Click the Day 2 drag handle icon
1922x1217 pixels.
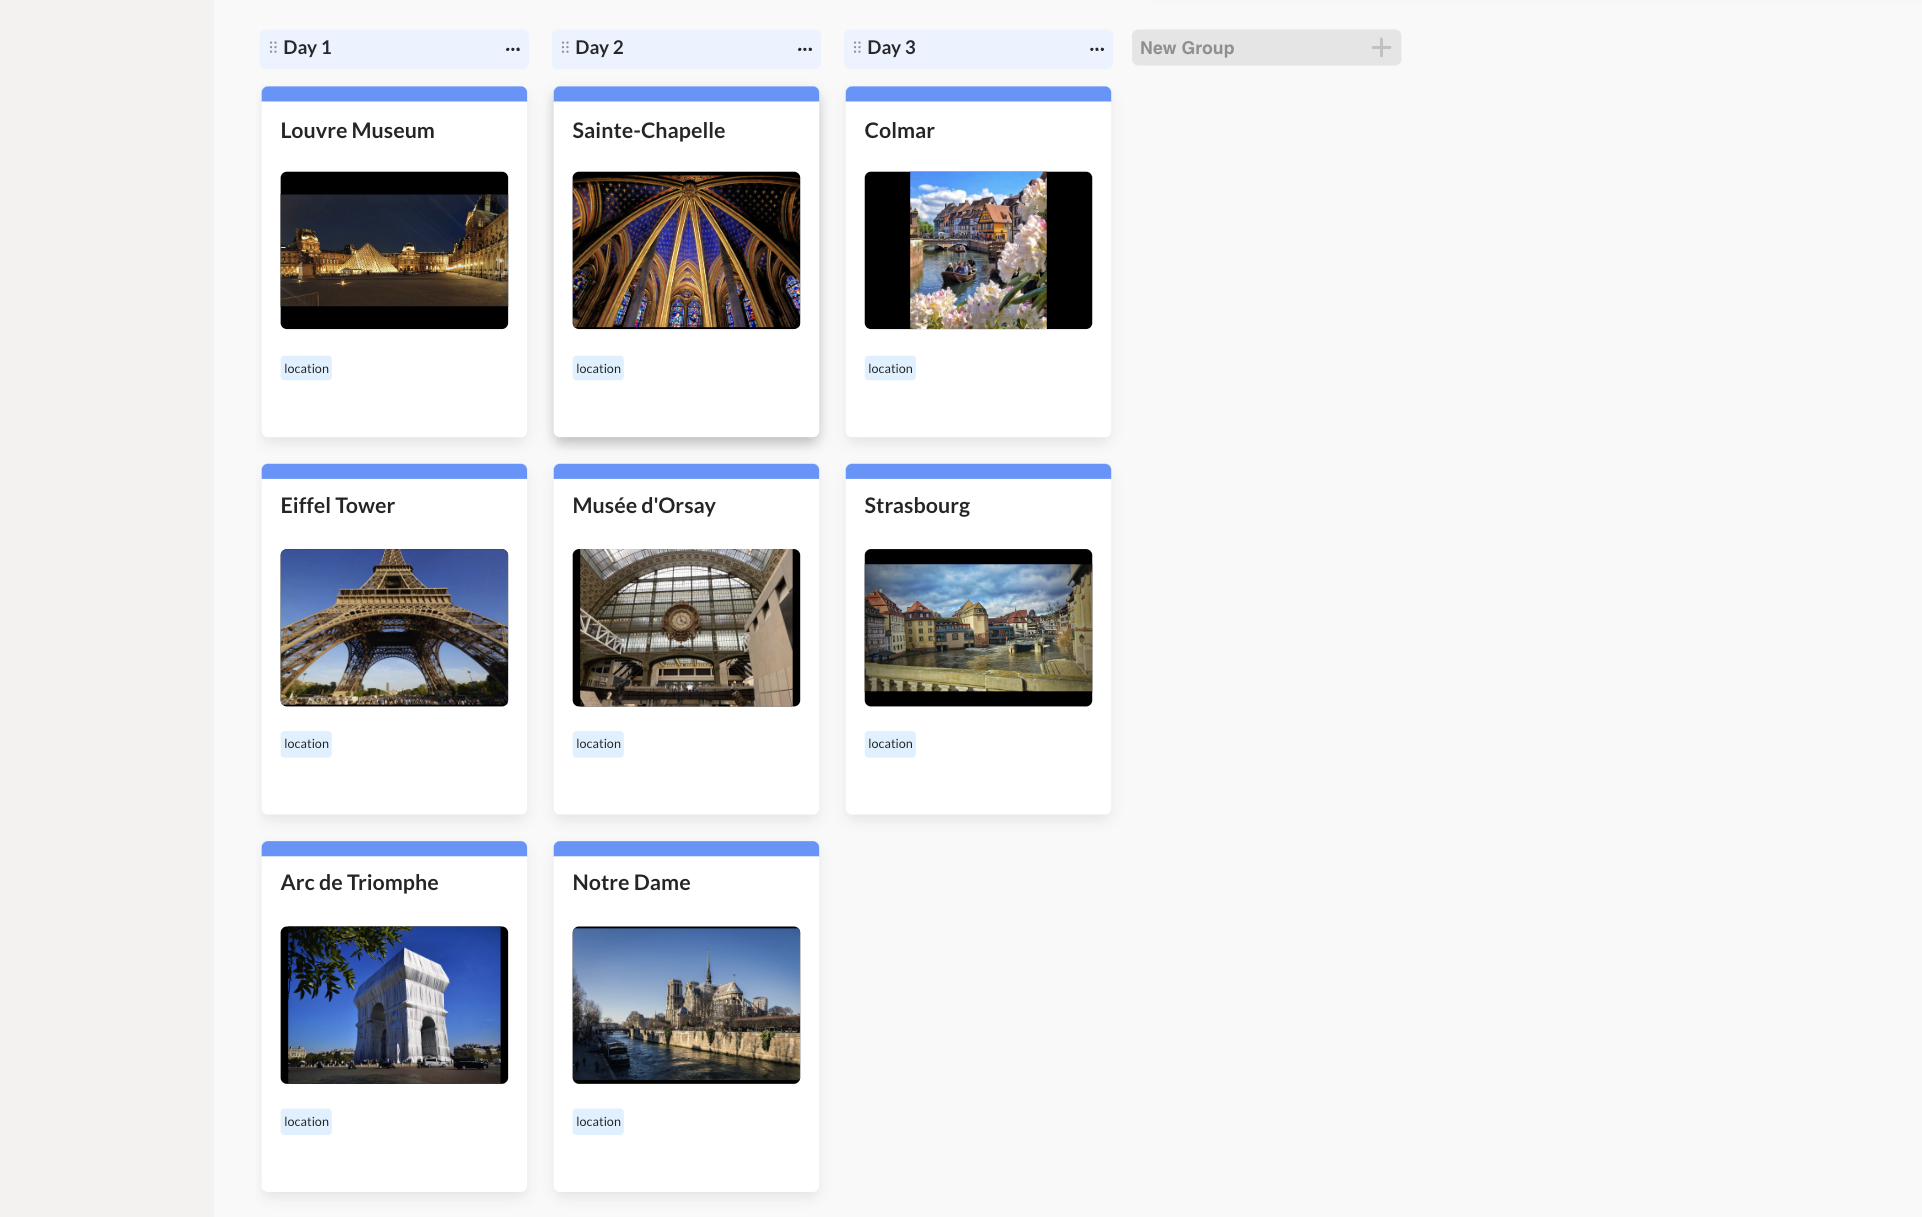point(565,48)
